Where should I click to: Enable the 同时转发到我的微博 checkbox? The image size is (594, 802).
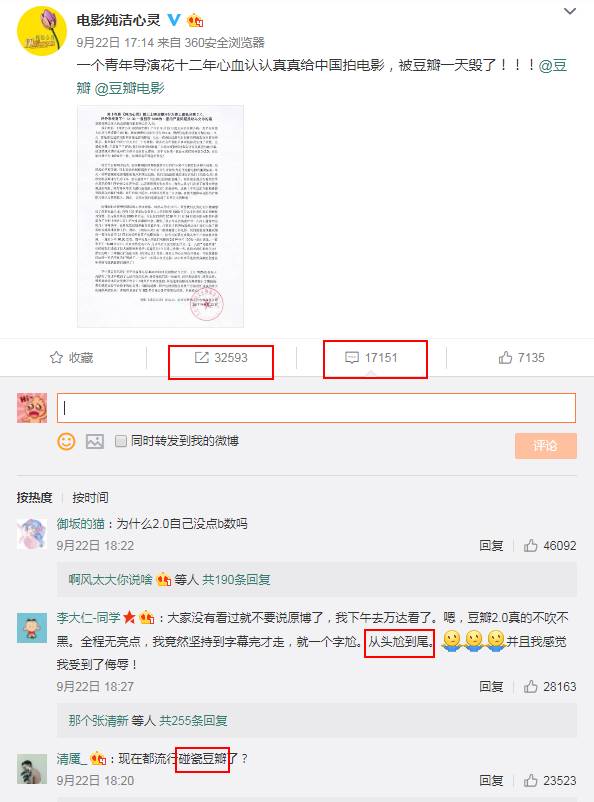(x=121, y=441)
